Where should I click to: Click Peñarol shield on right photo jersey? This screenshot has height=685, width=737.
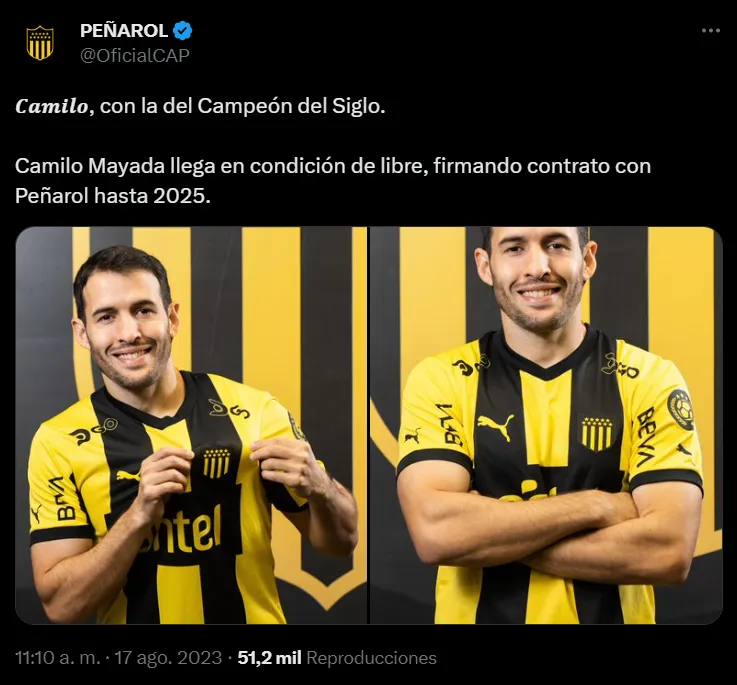(597, 433)
